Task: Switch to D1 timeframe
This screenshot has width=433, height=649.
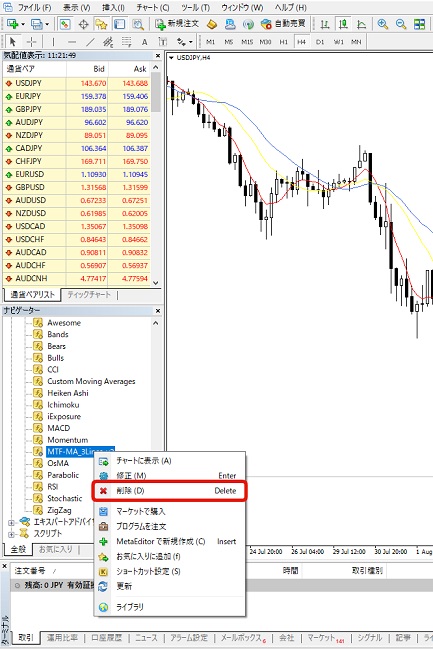Action: [x=320, y=42]
